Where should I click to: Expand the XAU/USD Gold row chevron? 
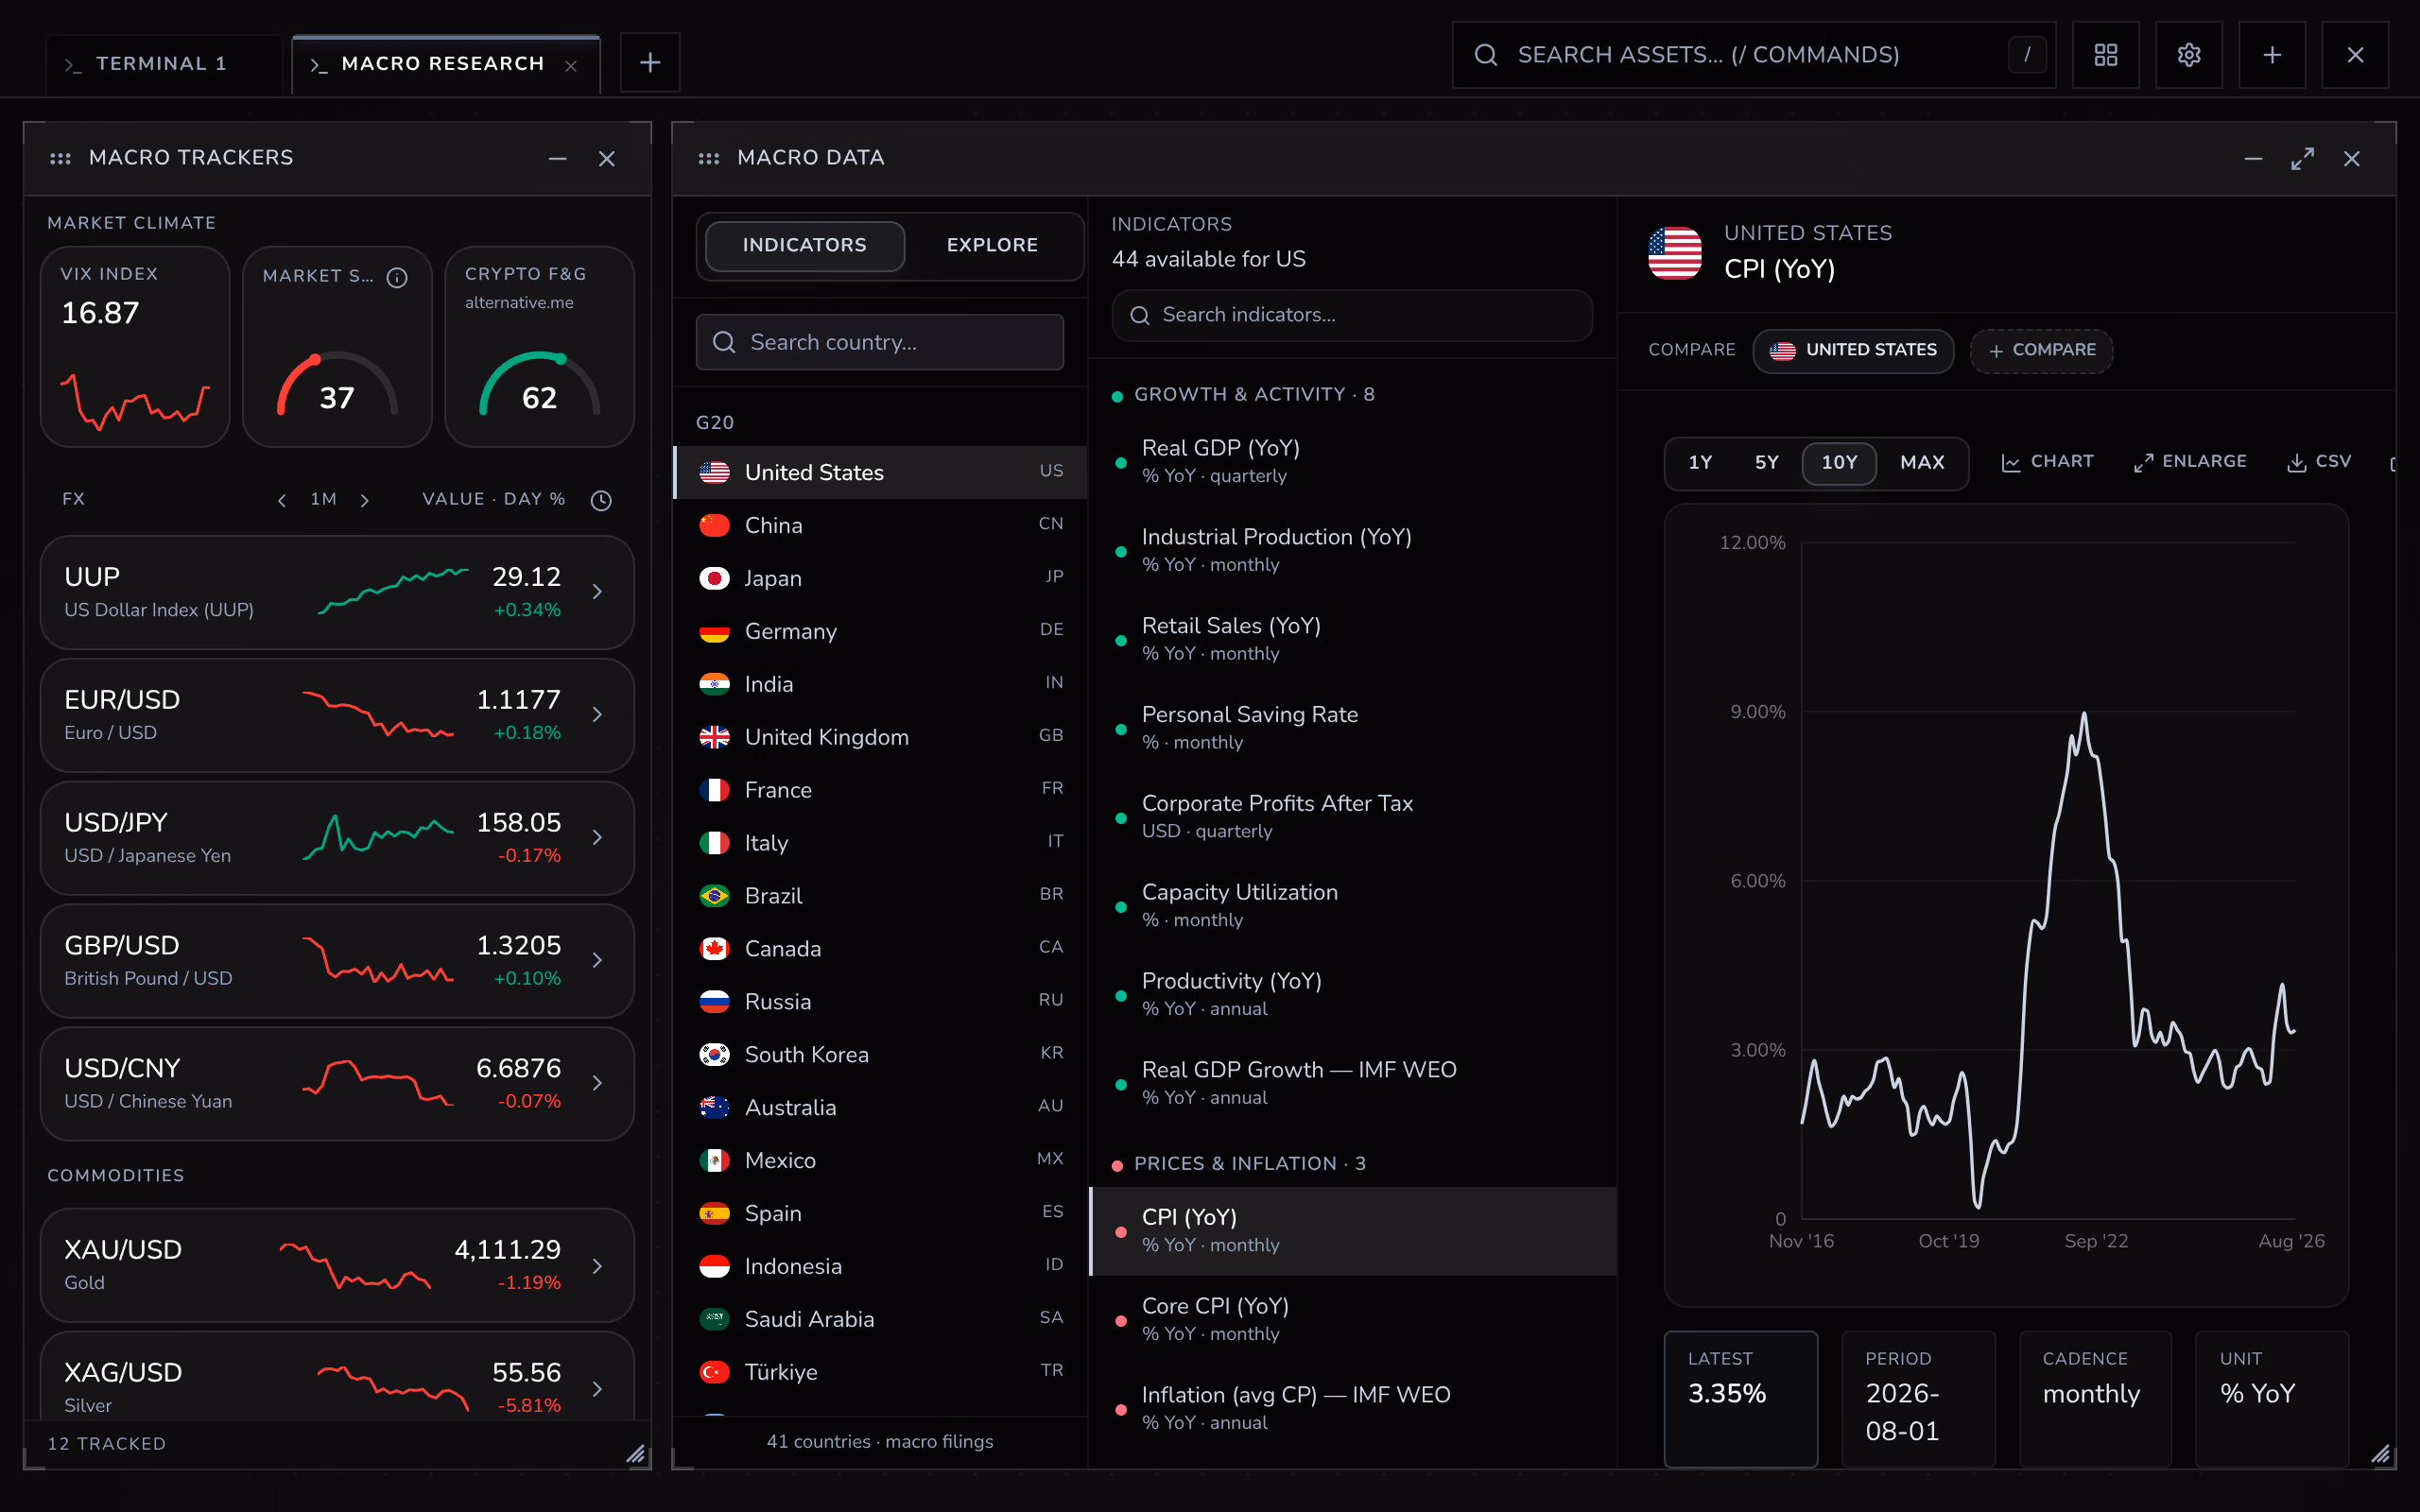tap(597, 1266)
